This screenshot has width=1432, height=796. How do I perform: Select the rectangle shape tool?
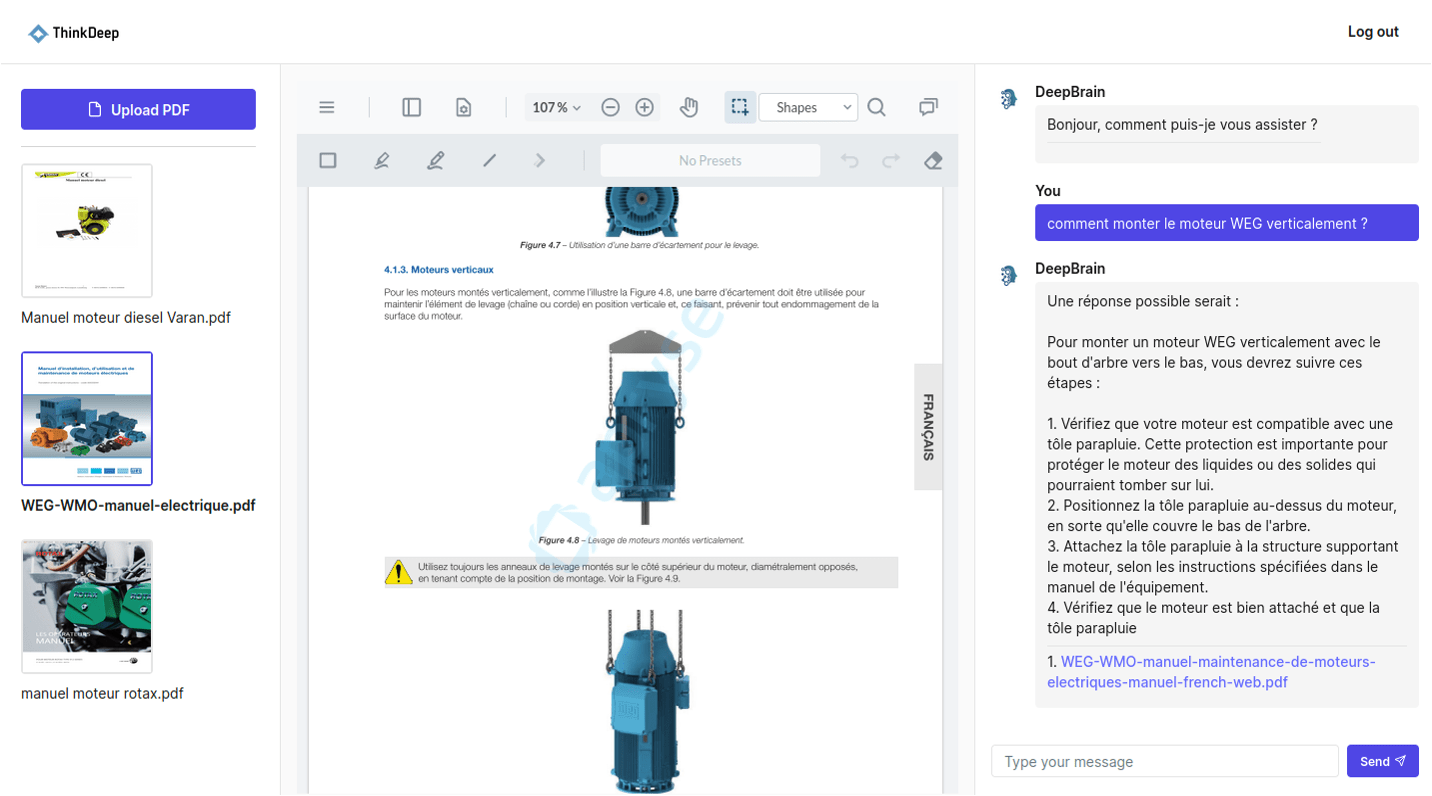328,161
